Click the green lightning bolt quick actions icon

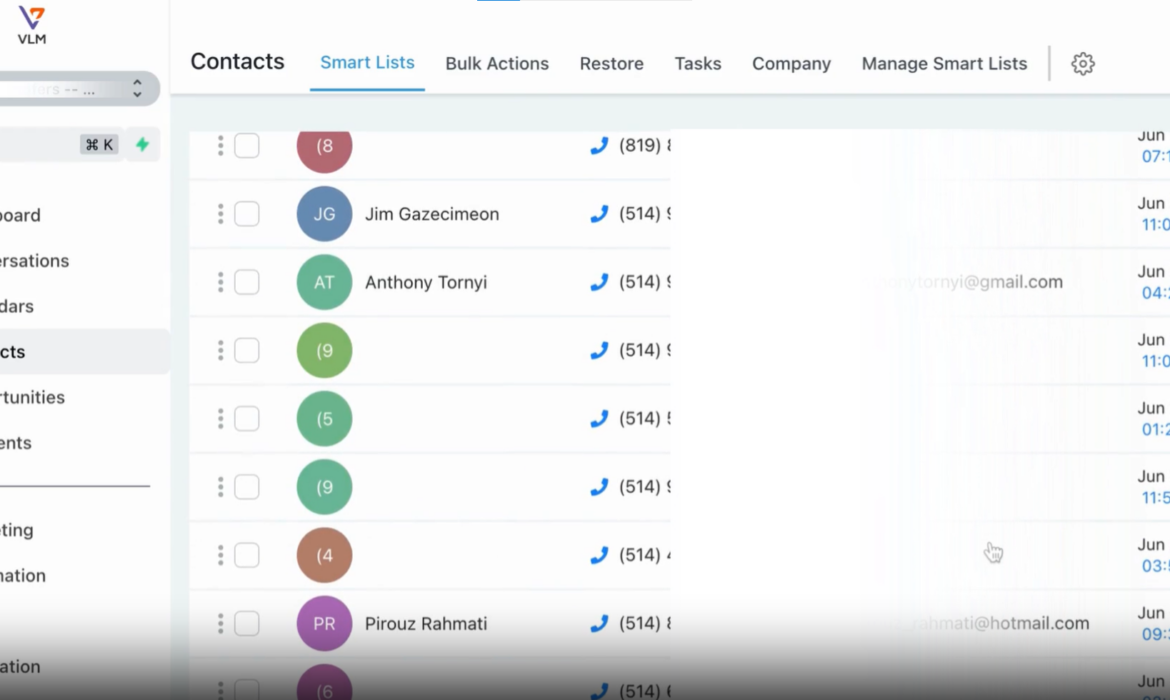click(x=143, y=145)
